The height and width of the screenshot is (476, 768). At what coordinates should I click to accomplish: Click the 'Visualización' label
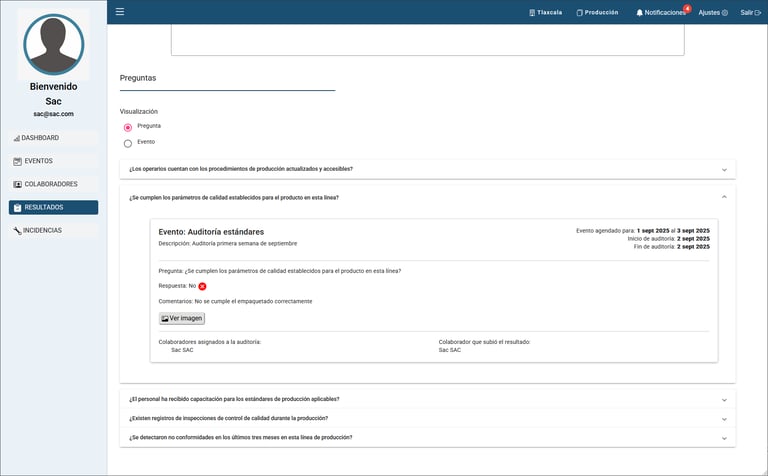coord(139,112)
